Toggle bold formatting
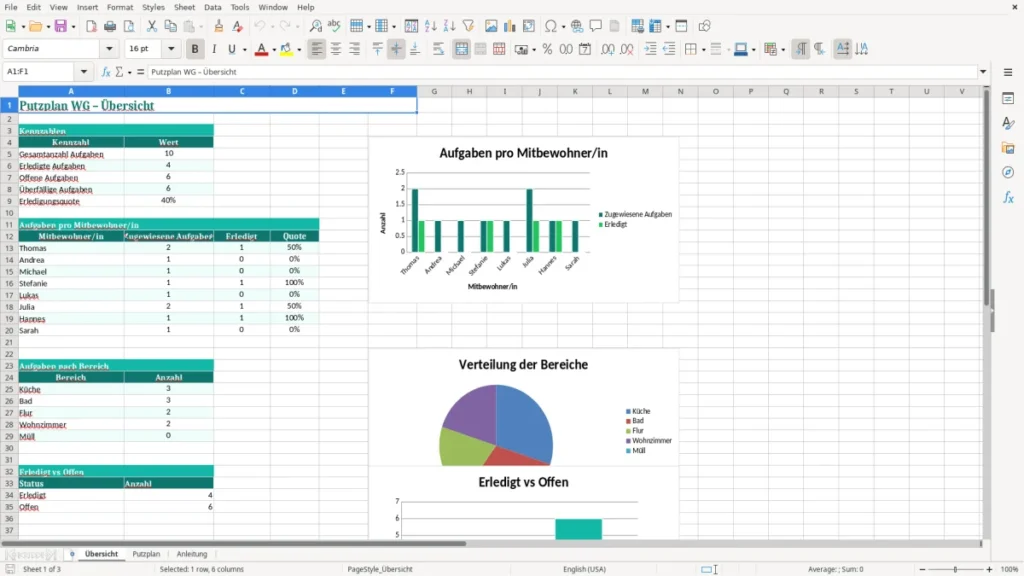Screen dimensions: 1024x576 click(x=195, y=49)
